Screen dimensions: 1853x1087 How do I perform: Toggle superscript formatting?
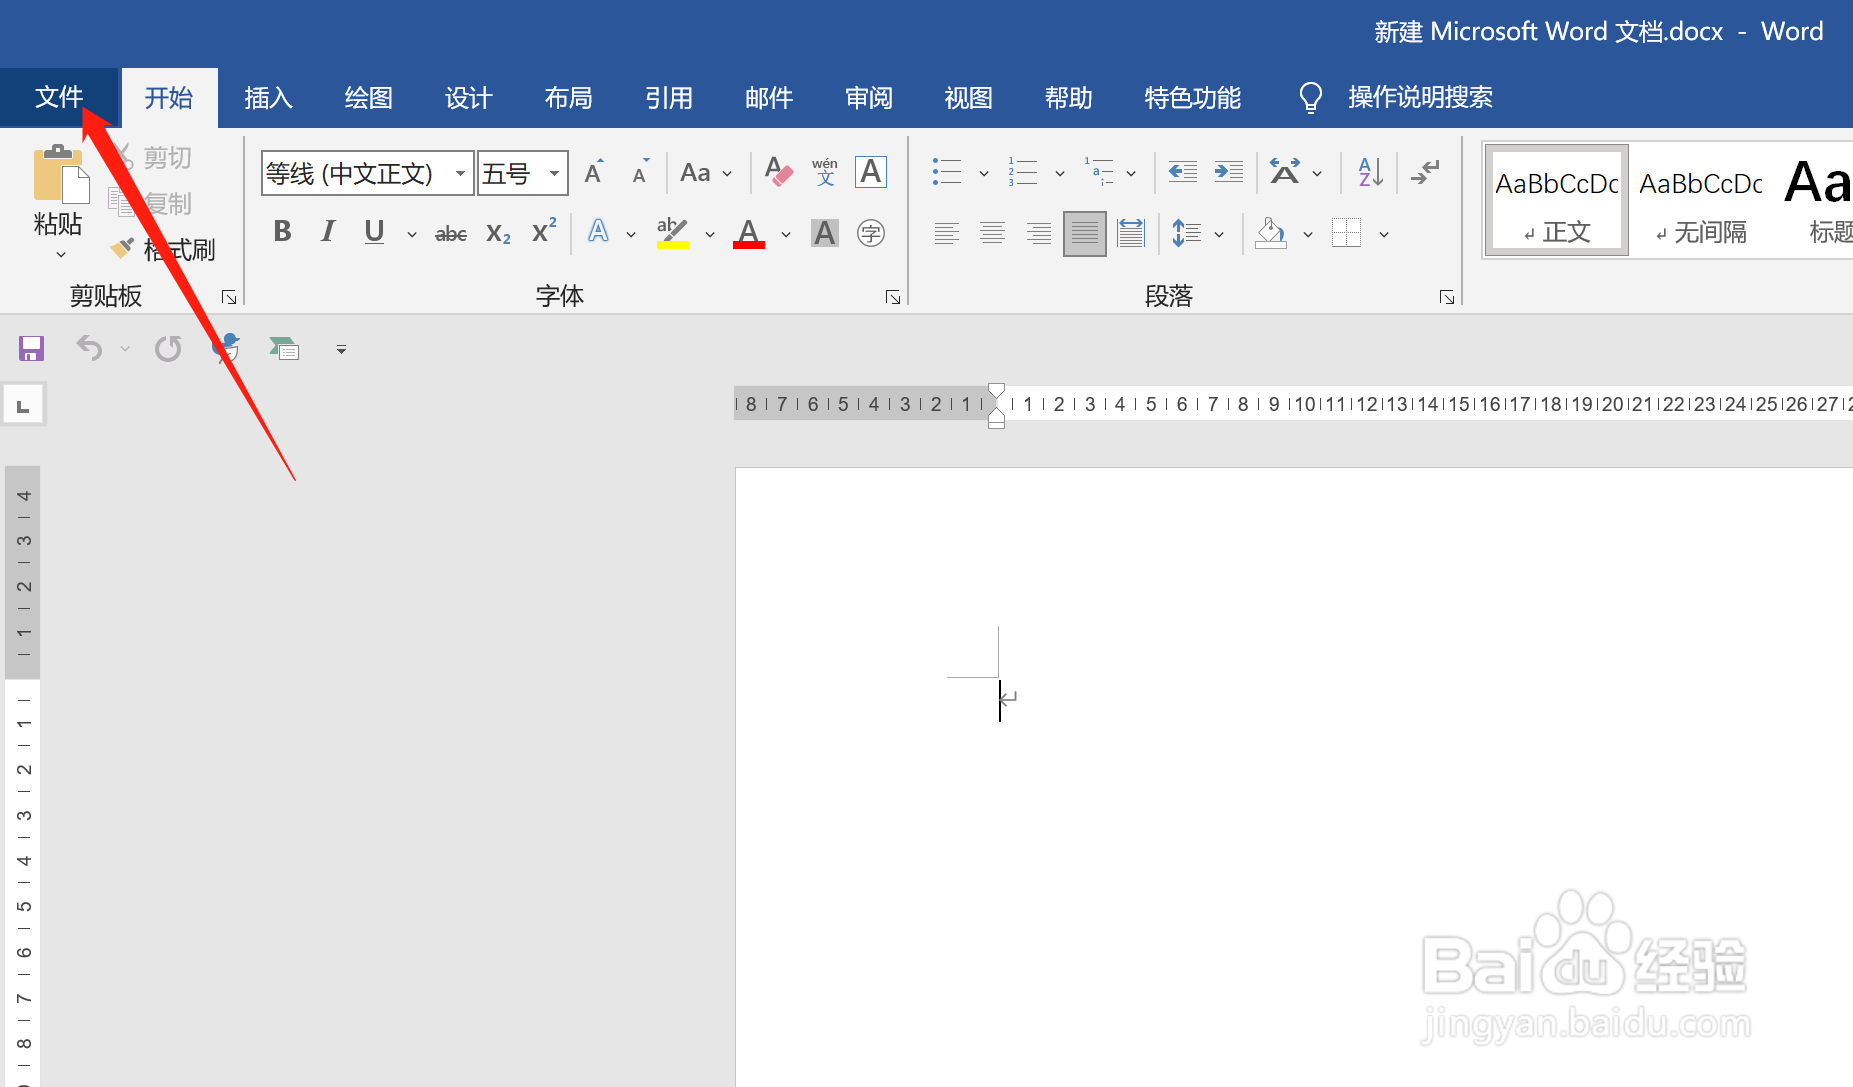[x=544, y=232]
